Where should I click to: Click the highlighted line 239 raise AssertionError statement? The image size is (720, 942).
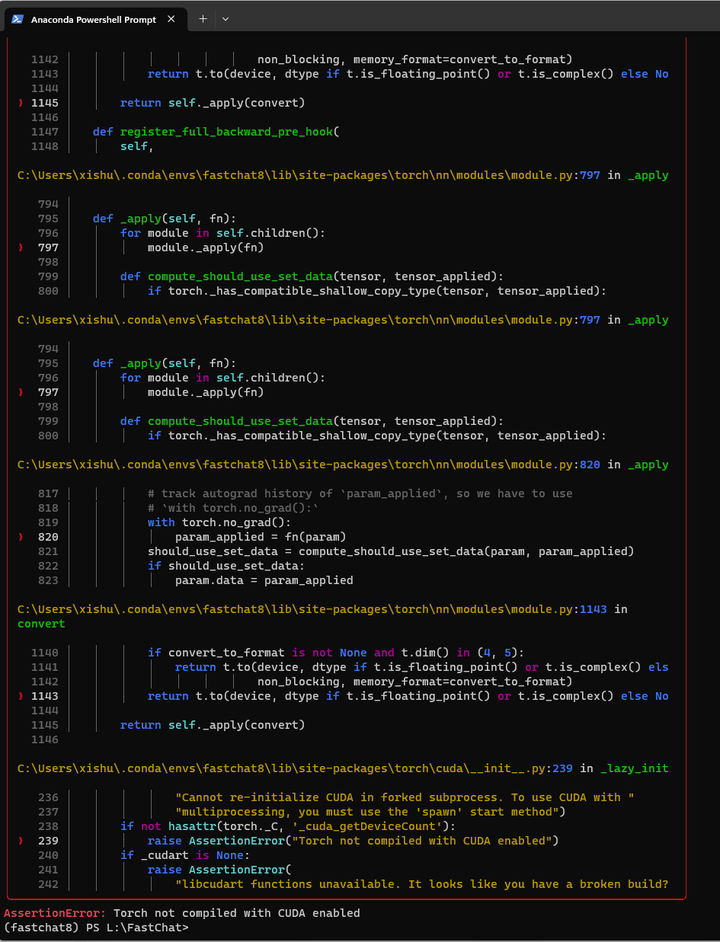[353, 840]
